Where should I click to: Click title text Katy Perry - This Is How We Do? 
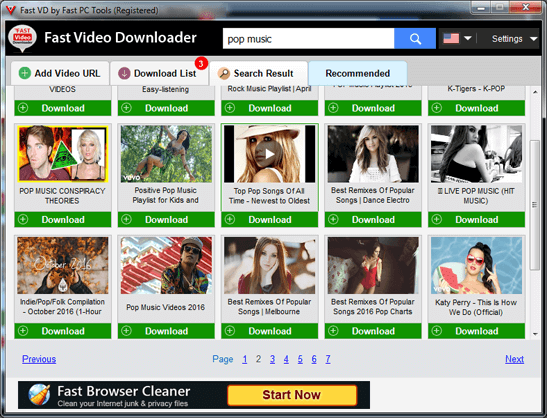click(x=476, y=307)
